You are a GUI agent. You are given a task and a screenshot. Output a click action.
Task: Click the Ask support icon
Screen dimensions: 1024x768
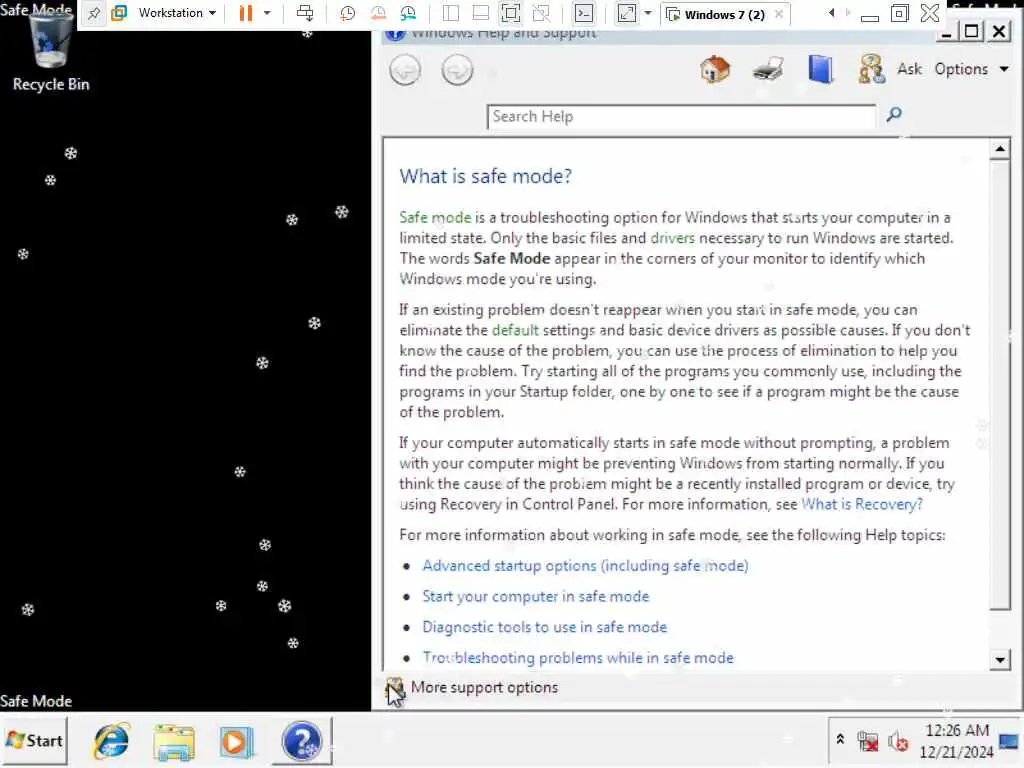click(x=872, y=69)
